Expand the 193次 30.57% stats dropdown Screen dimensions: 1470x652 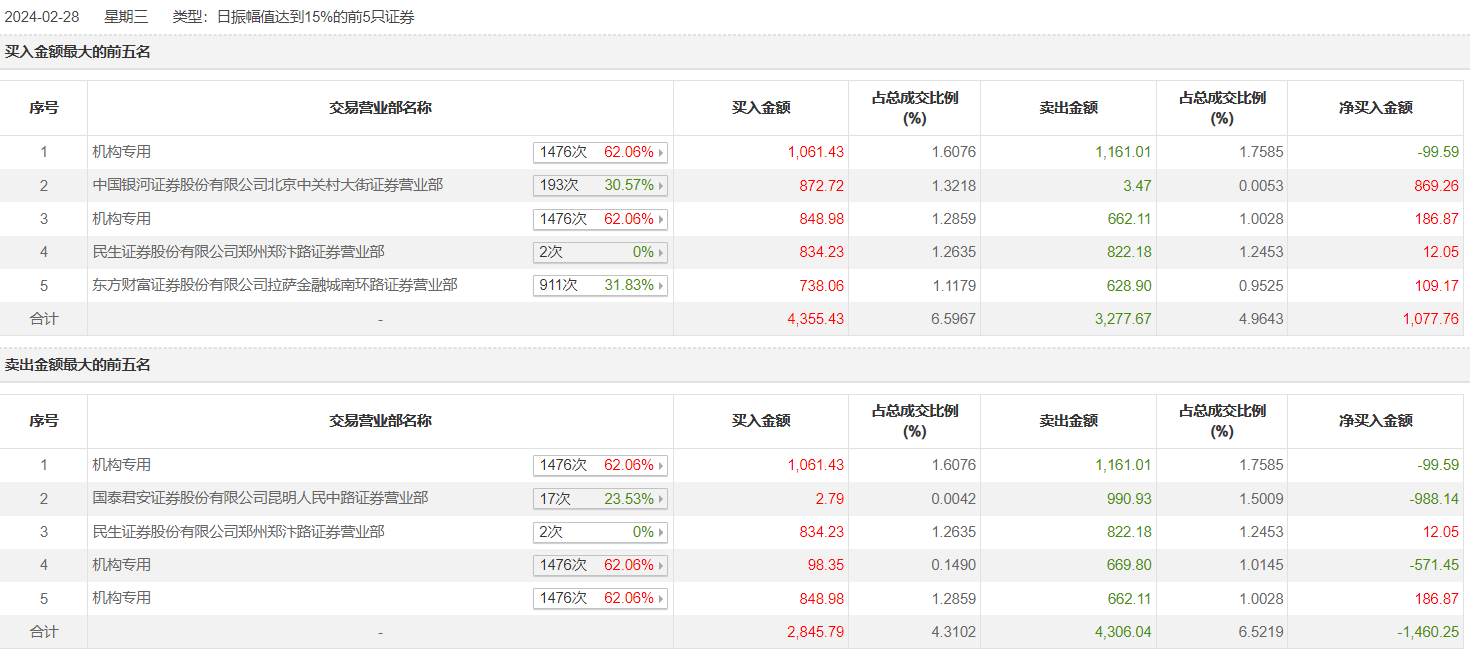click(600, 185)
